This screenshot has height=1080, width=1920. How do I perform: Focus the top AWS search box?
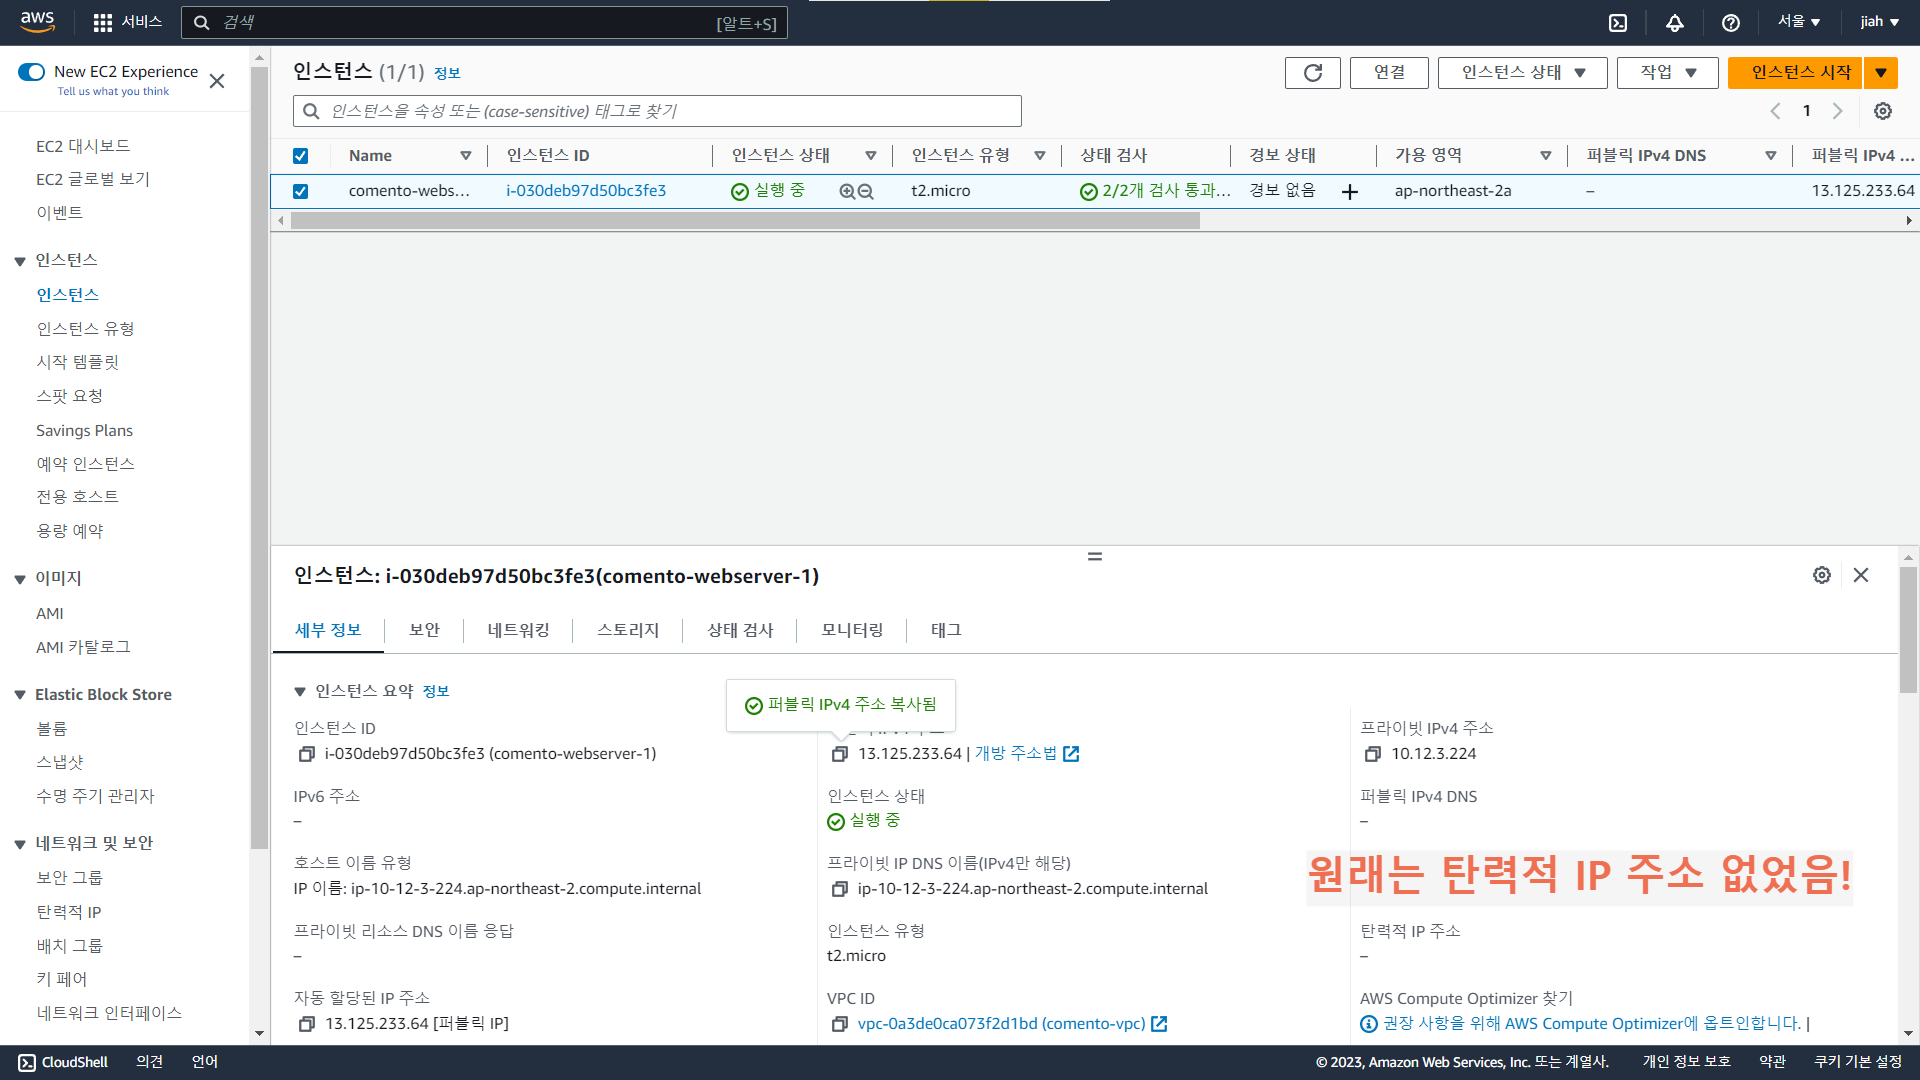tap(484, 22)
